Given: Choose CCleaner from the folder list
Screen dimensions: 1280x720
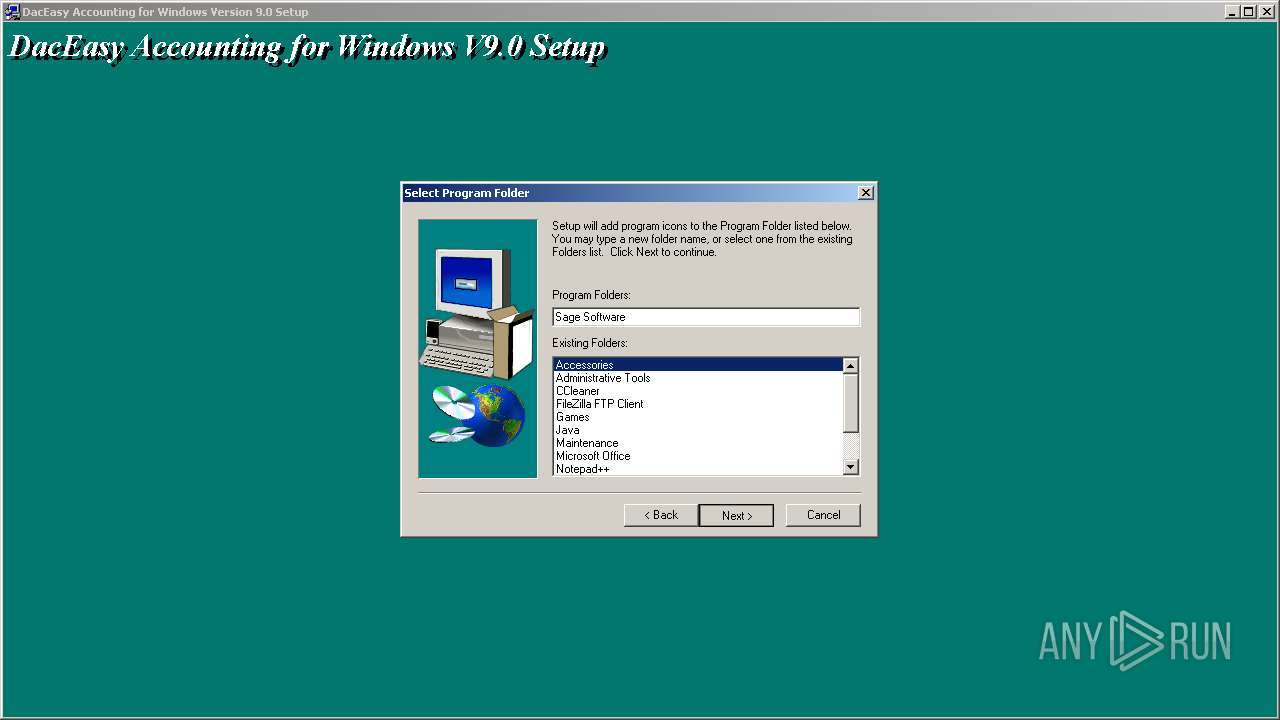Looking at the screenshot, I should pyautogui.click(x=698, y=391).
